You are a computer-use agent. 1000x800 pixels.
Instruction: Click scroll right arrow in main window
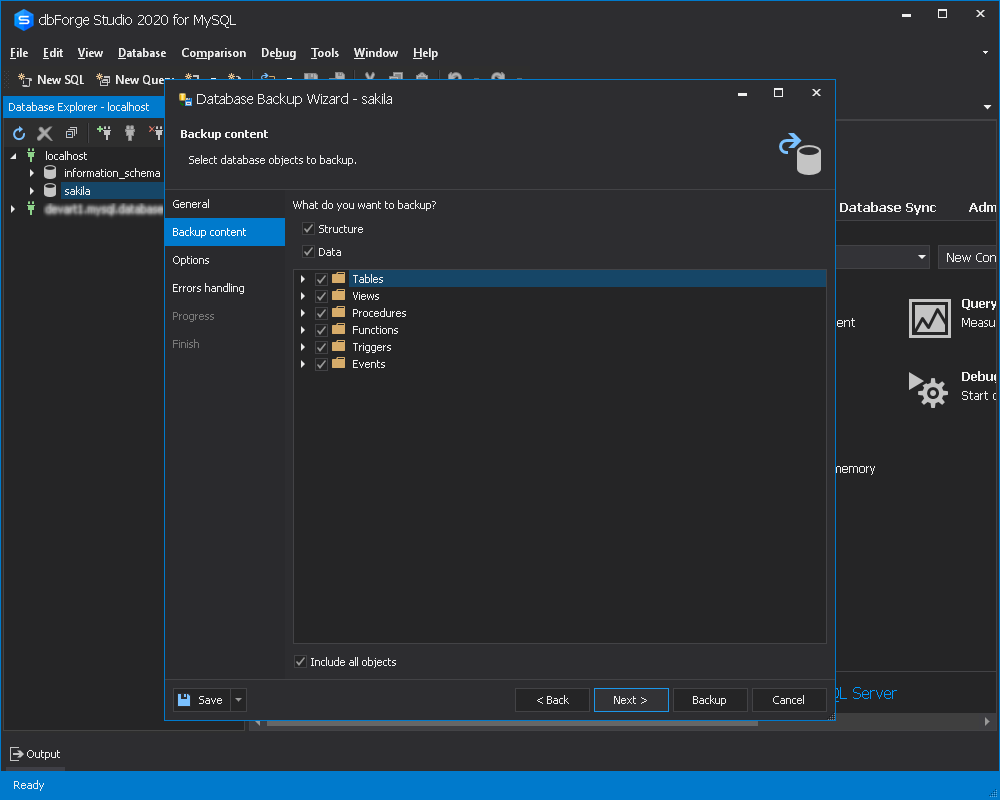(x=987, y=722)
